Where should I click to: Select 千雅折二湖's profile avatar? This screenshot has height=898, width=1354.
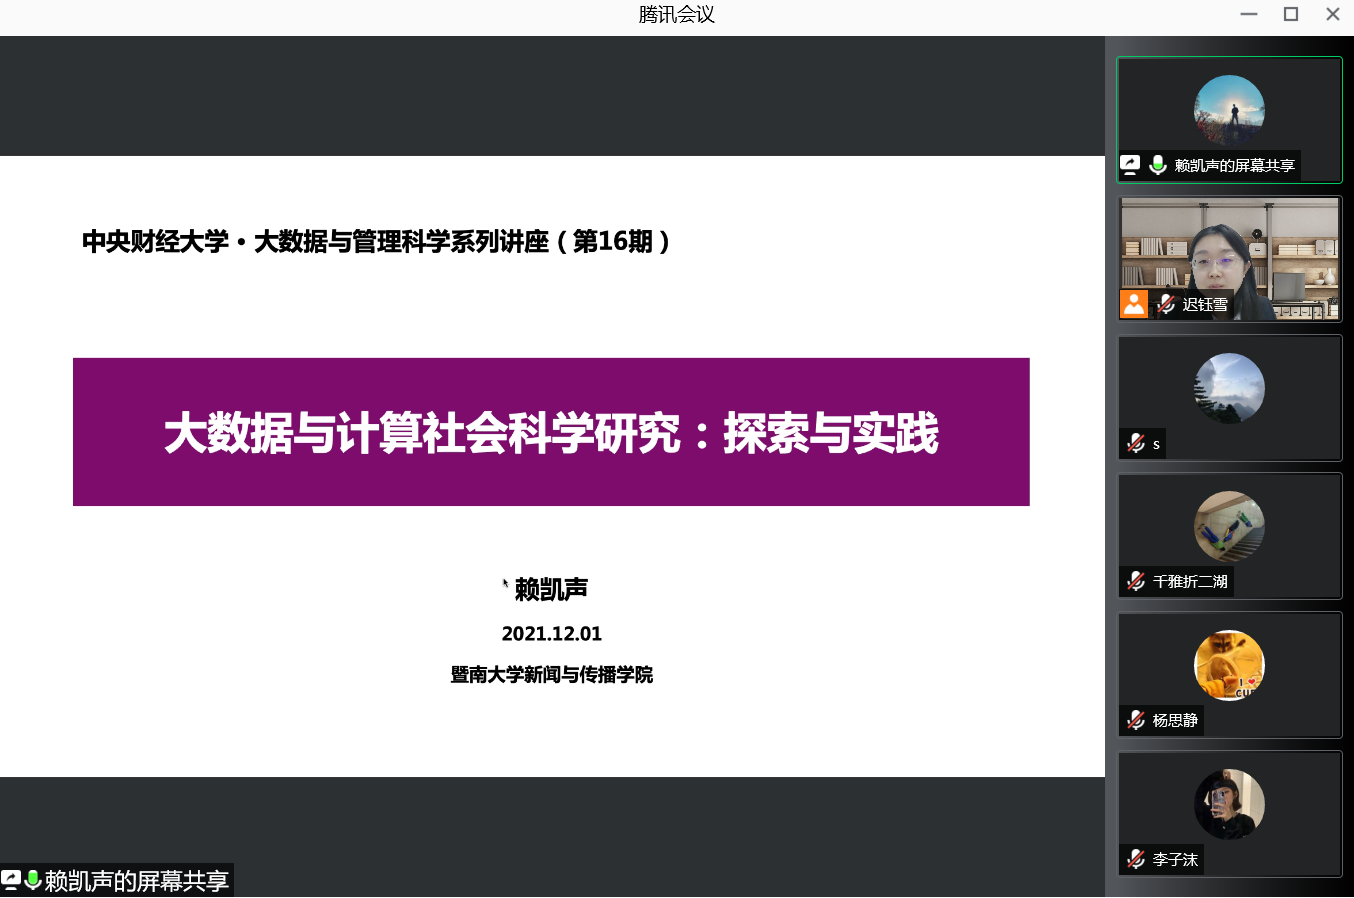(x=1229, y=526)
